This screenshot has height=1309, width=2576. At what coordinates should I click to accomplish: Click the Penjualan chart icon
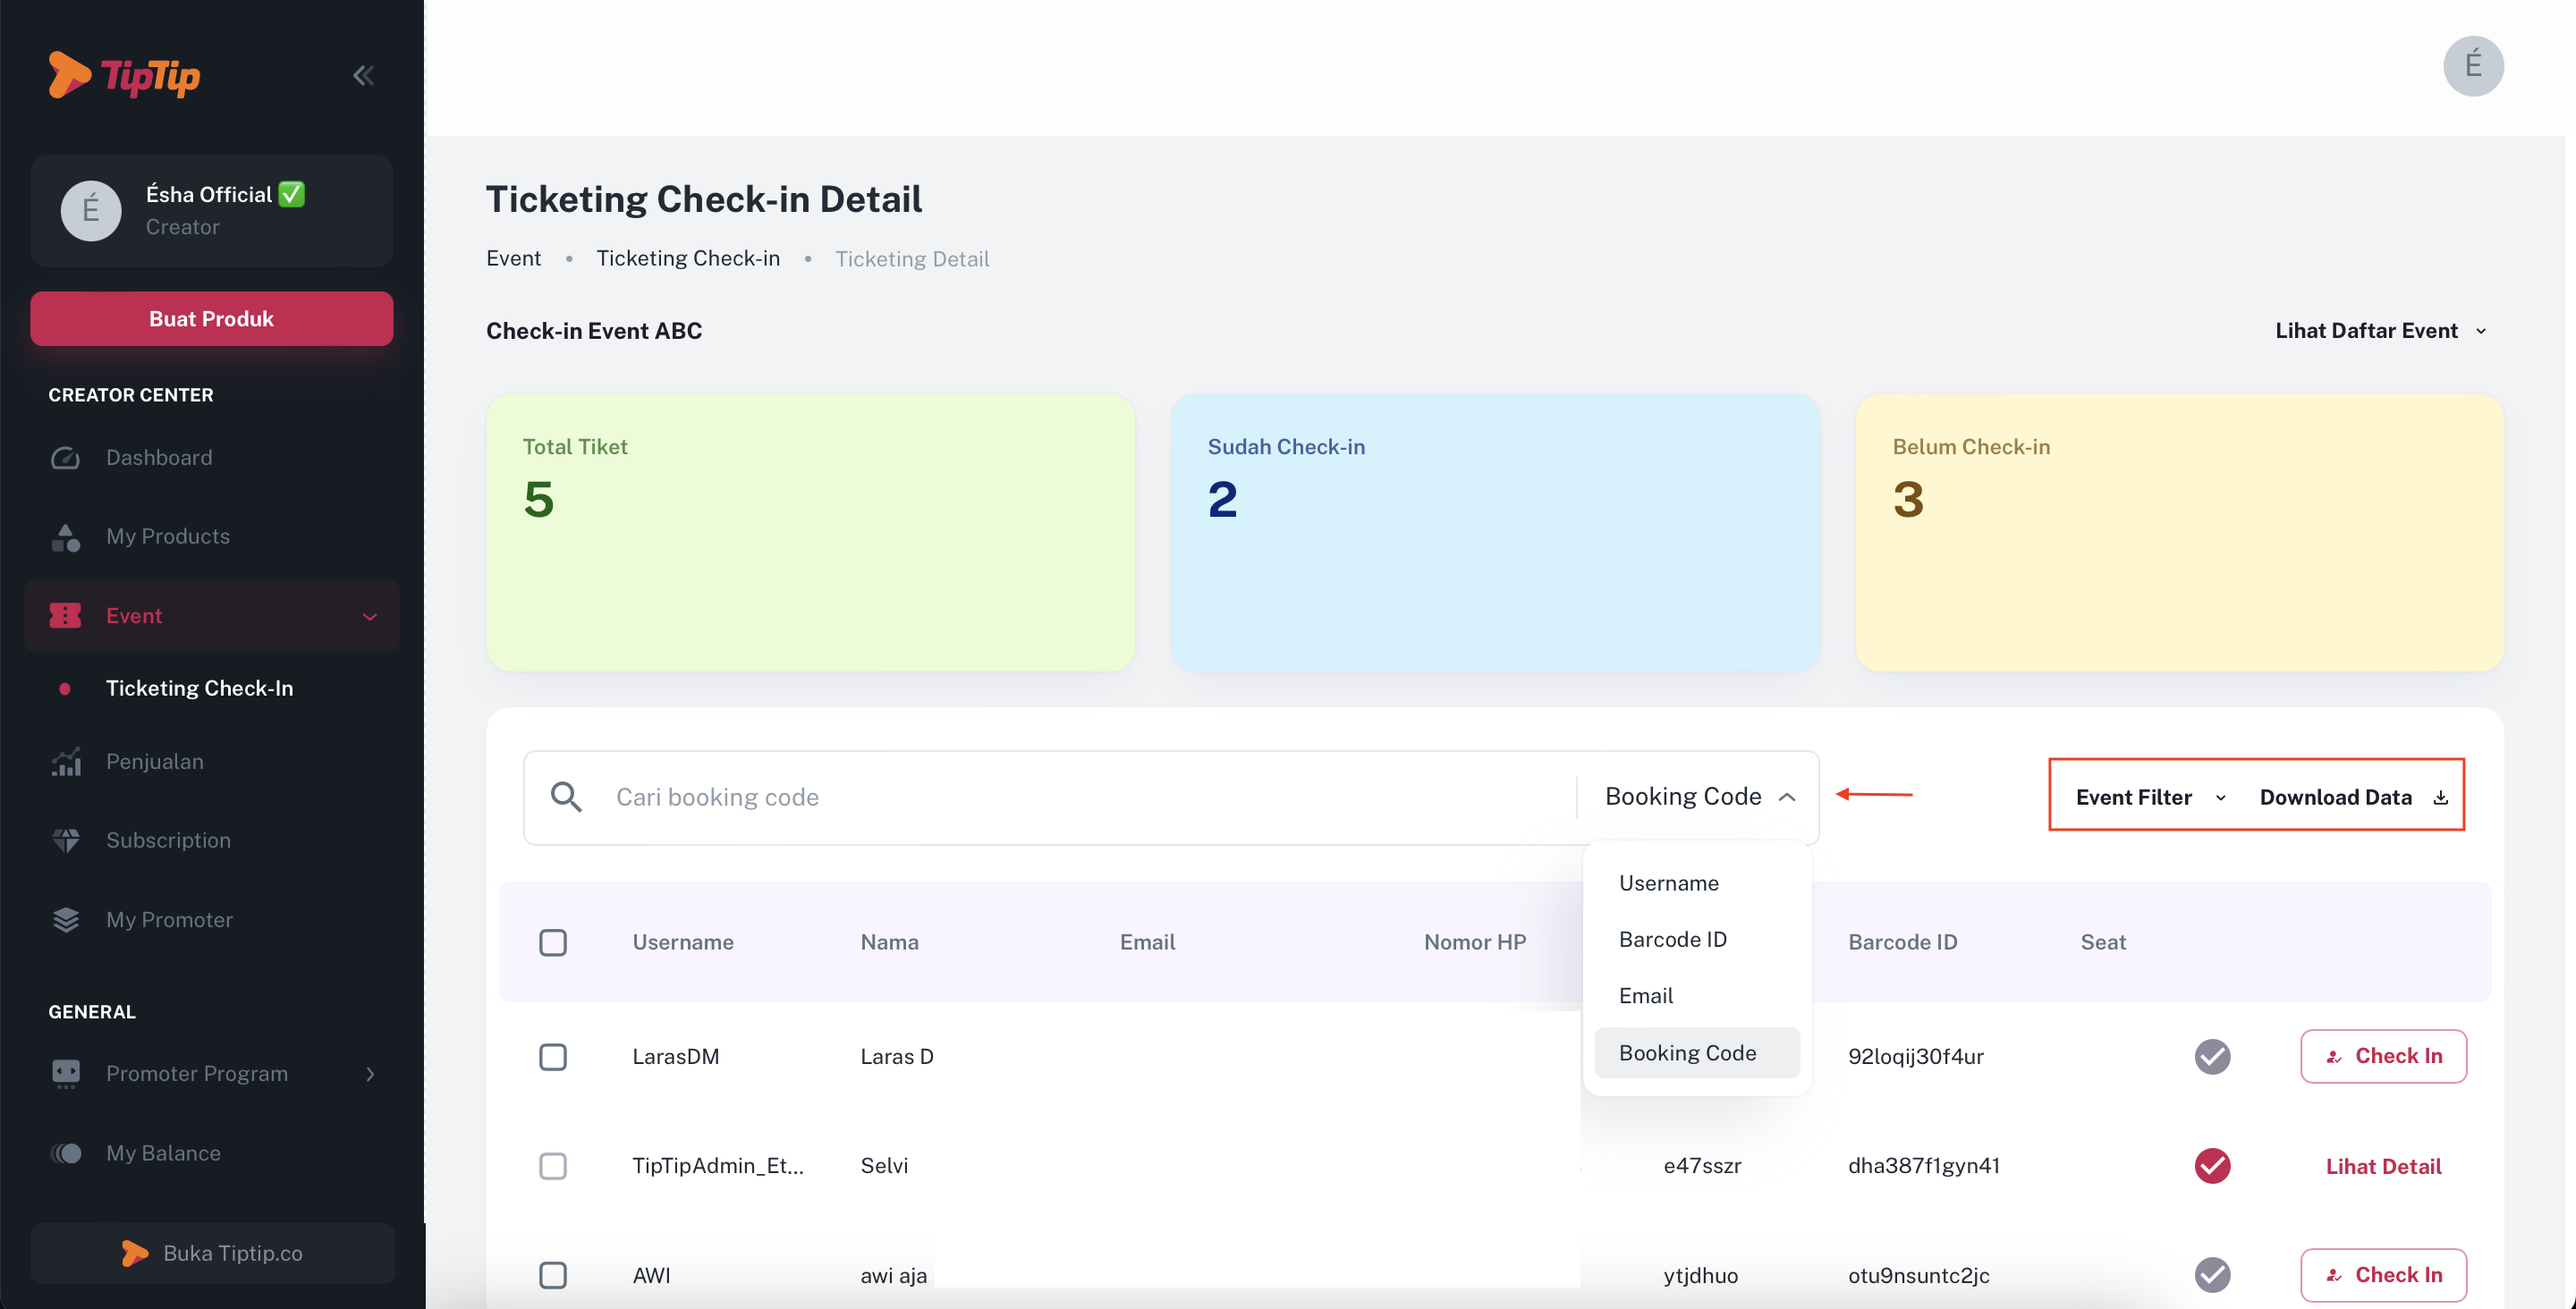(x=66, y=762)
